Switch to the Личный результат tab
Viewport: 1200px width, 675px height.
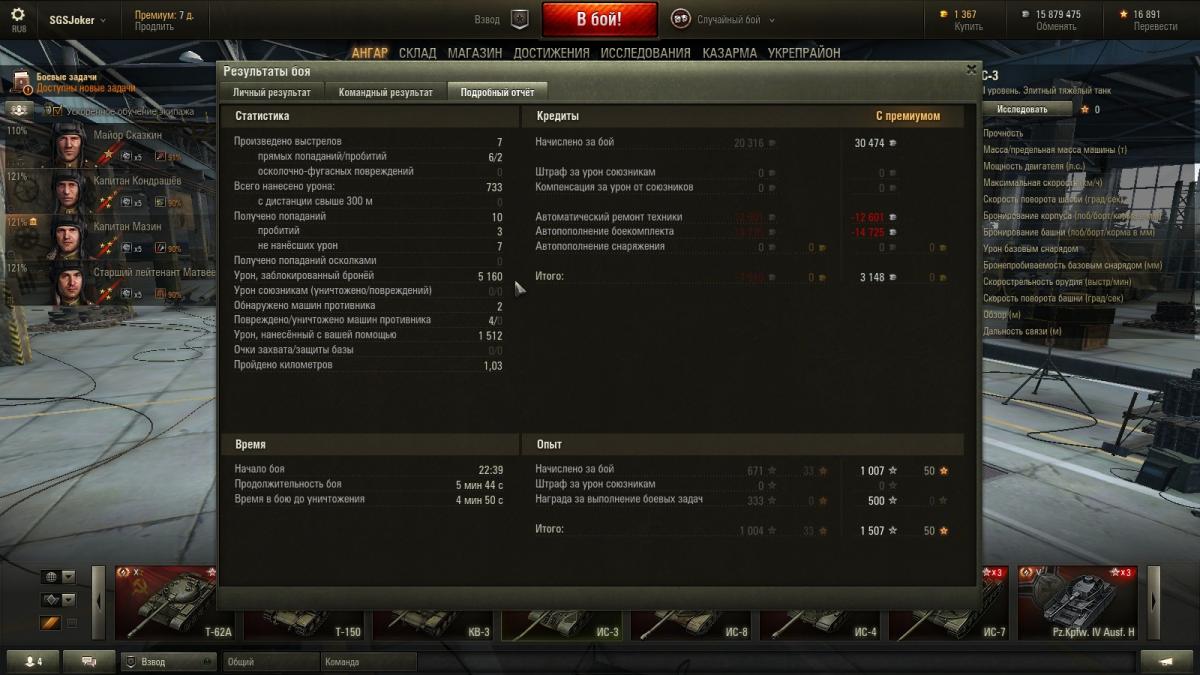(x=272, y=92)
